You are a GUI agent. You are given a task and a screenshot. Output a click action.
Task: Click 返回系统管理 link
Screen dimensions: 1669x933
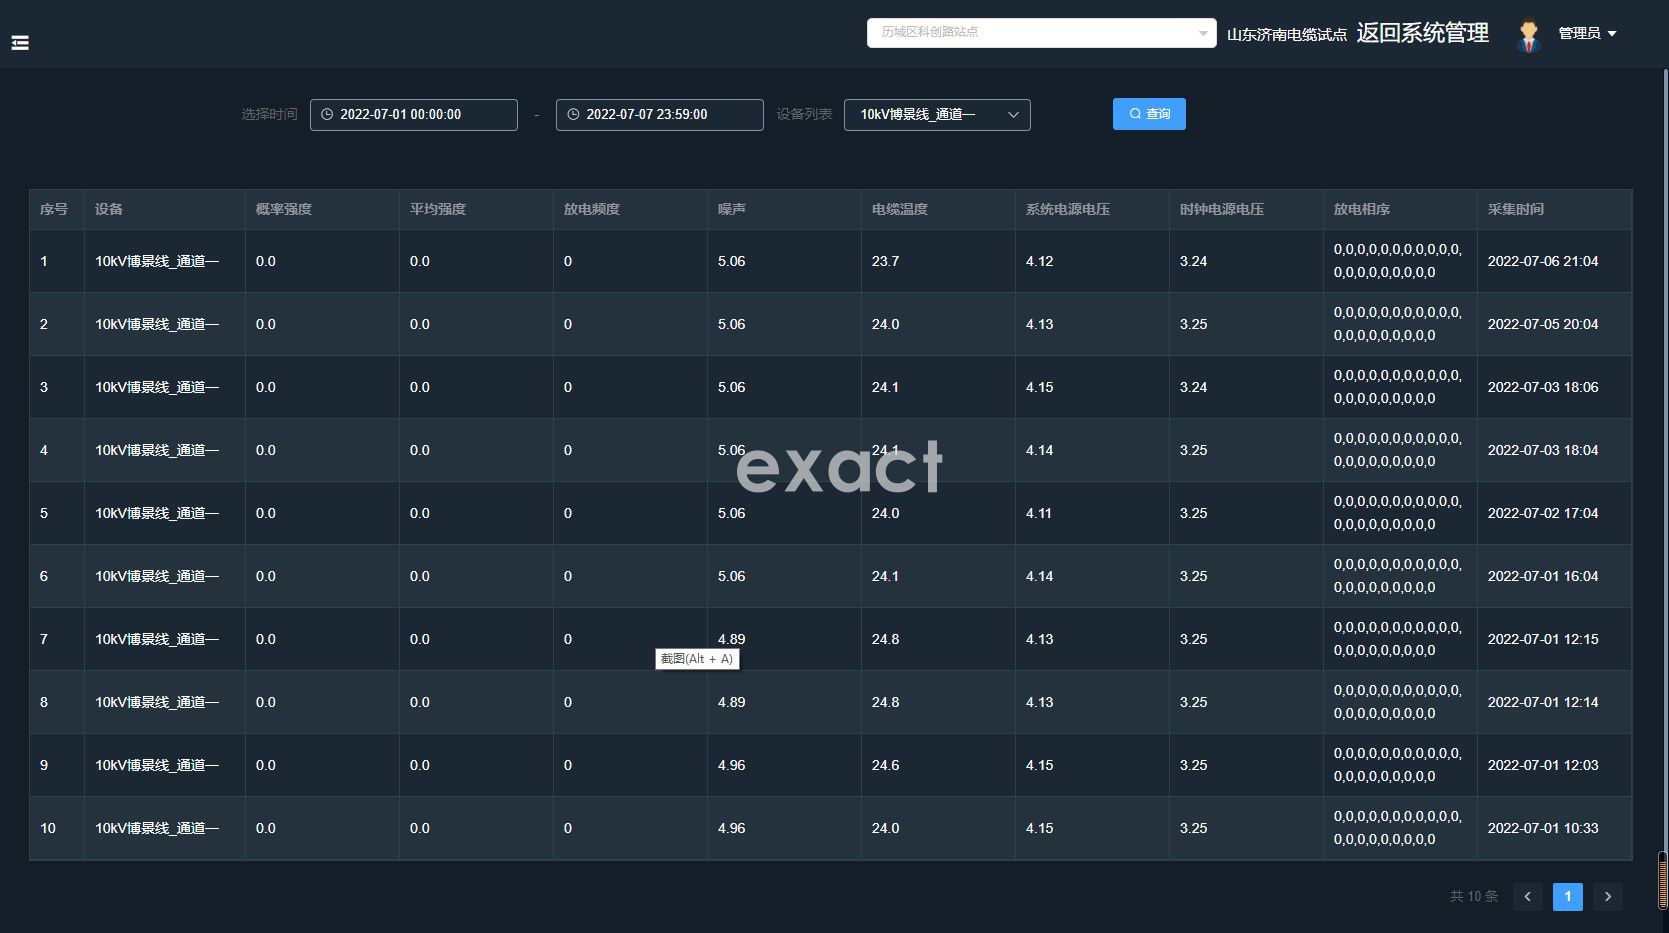click(1422, 34)
